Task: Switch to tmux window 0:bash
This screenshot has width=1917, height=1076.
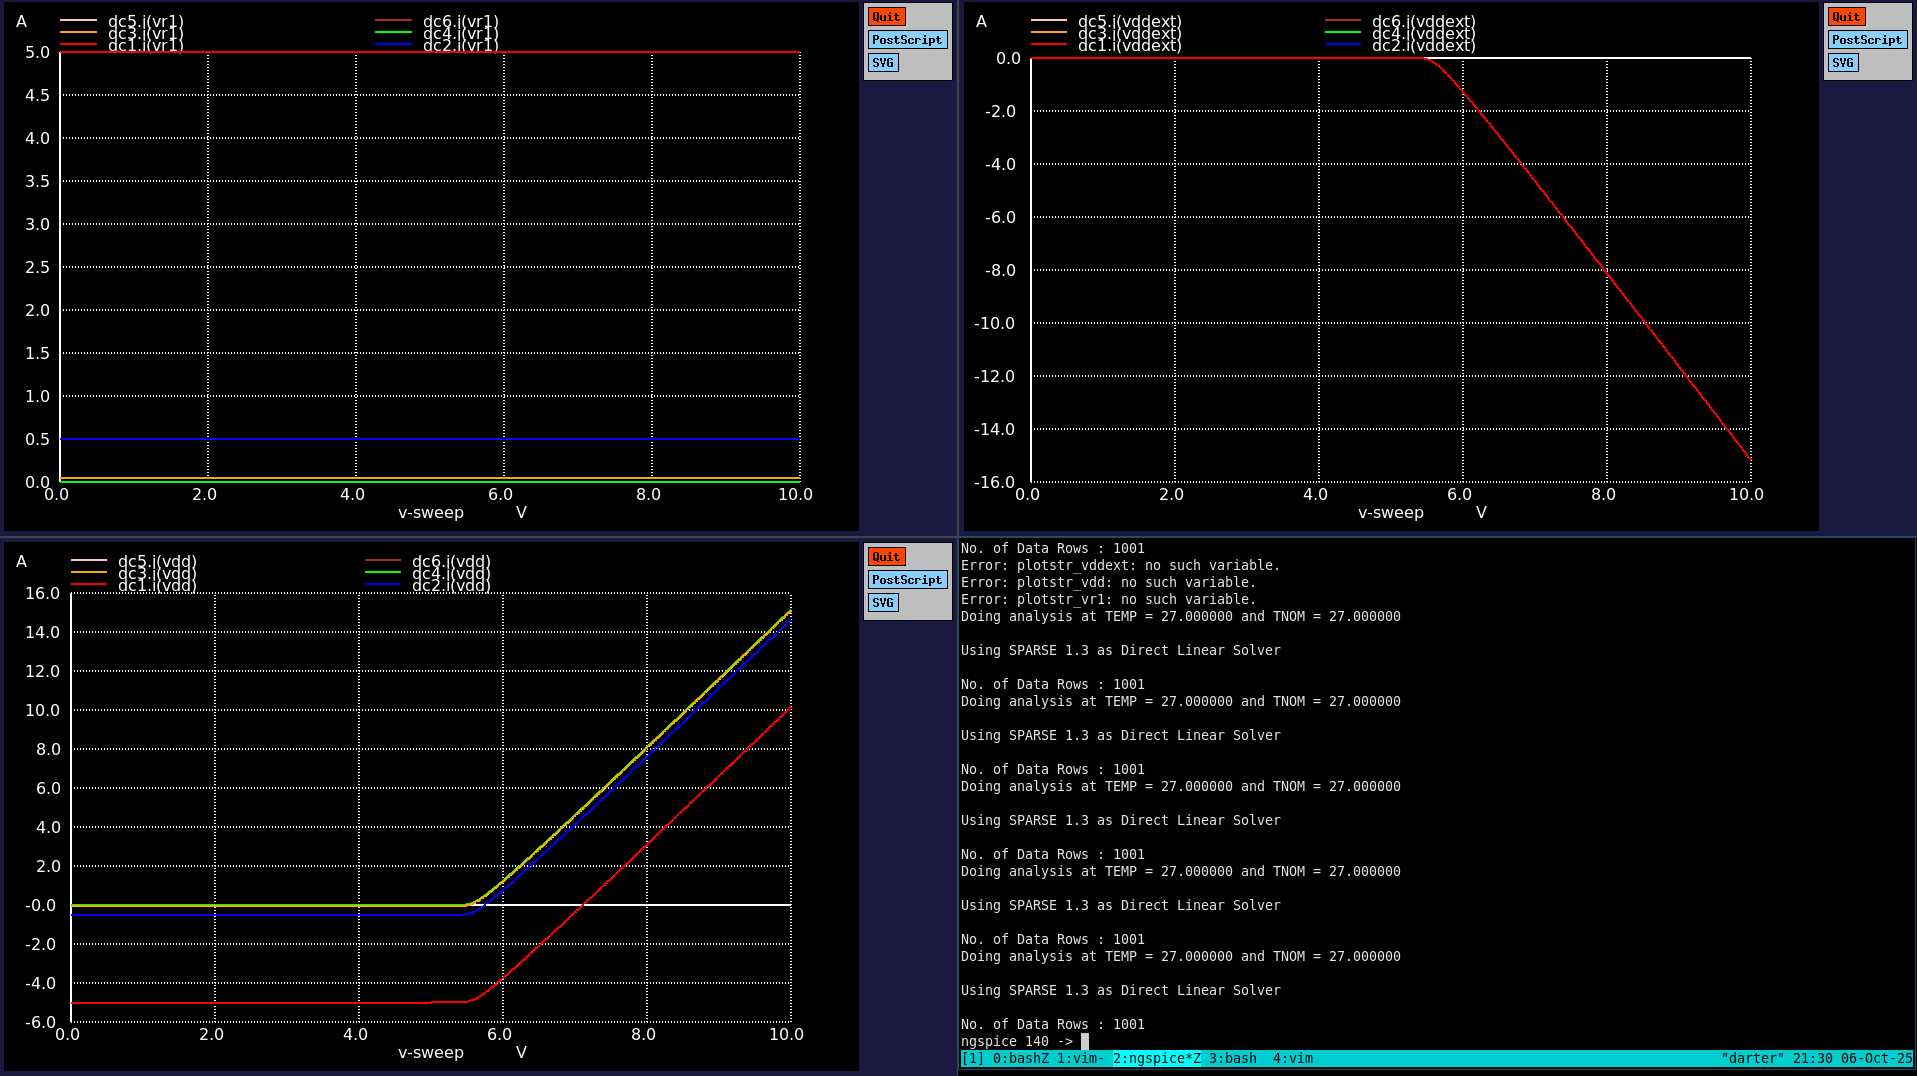Action: (x=1020, y=1058)
